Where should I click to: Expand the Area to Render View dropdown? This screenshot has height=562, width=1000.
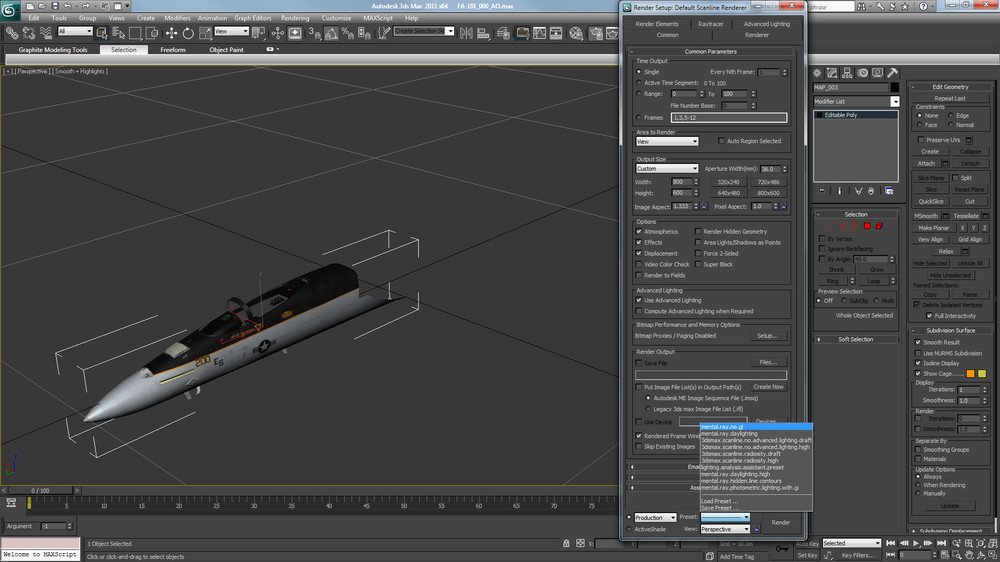click(667, 142)
